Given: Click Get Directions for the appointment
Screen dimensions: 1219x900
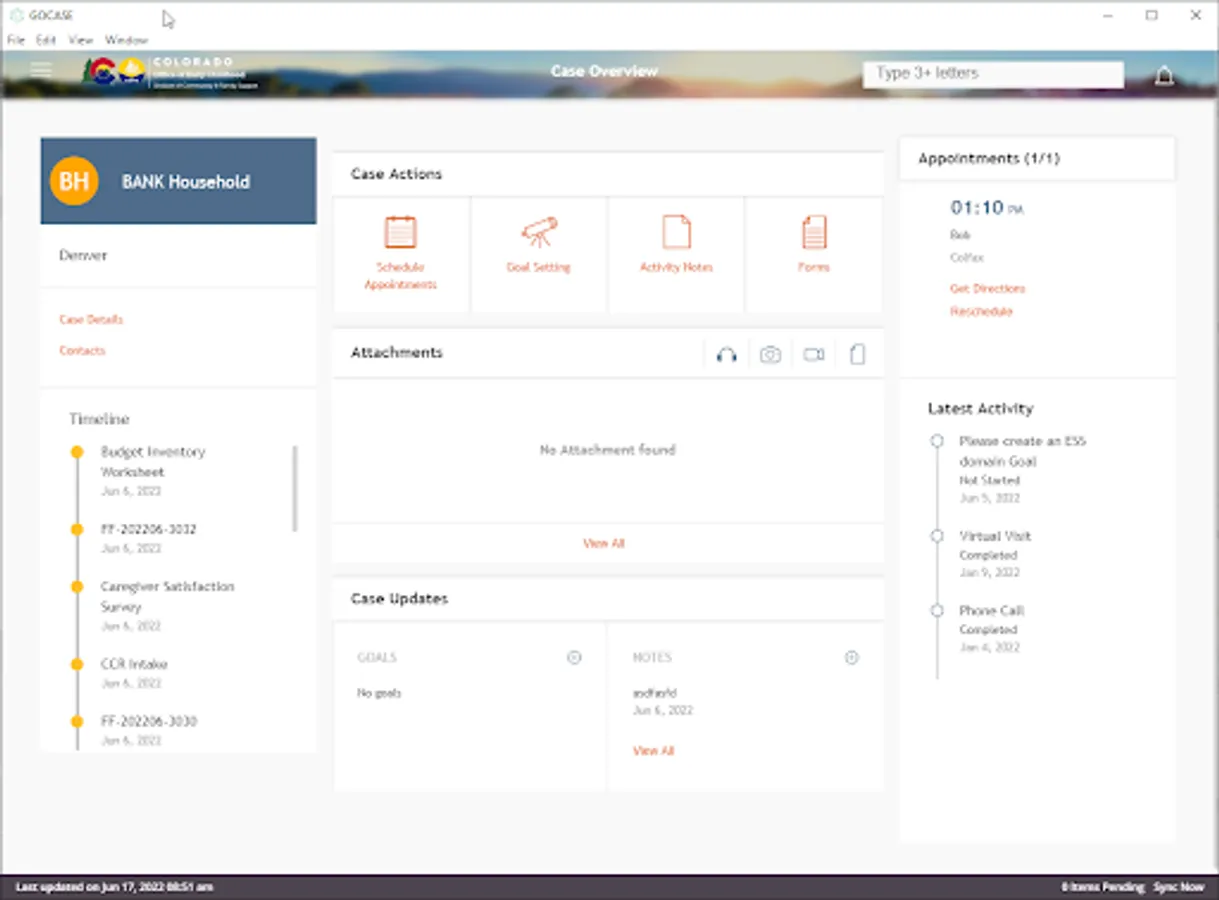Looking at the screenshot, I should (x=987, y=288).
